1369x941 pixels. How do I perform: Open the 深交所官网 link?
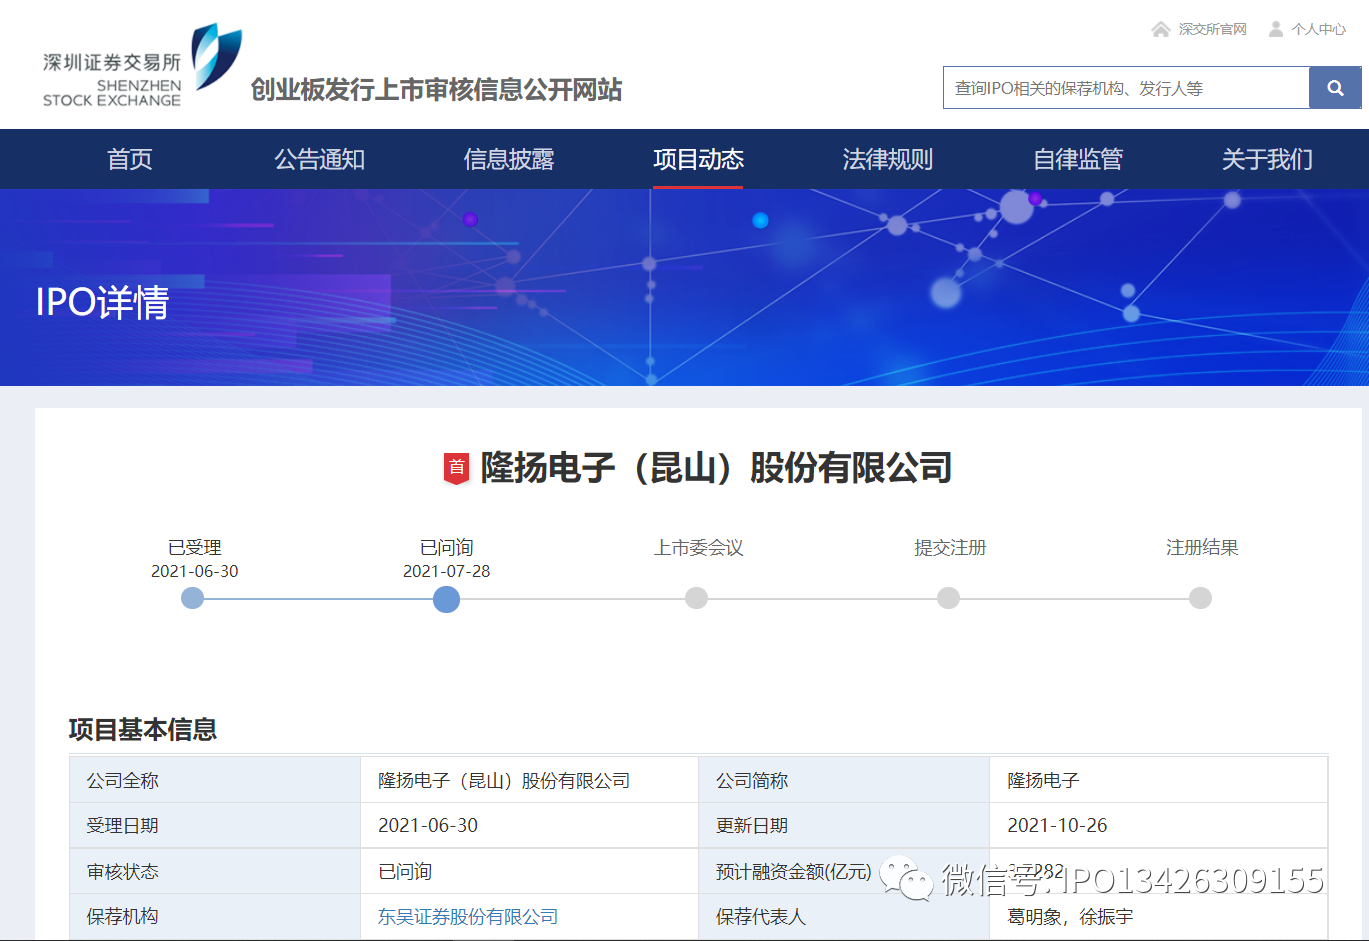coord(1212,29)
